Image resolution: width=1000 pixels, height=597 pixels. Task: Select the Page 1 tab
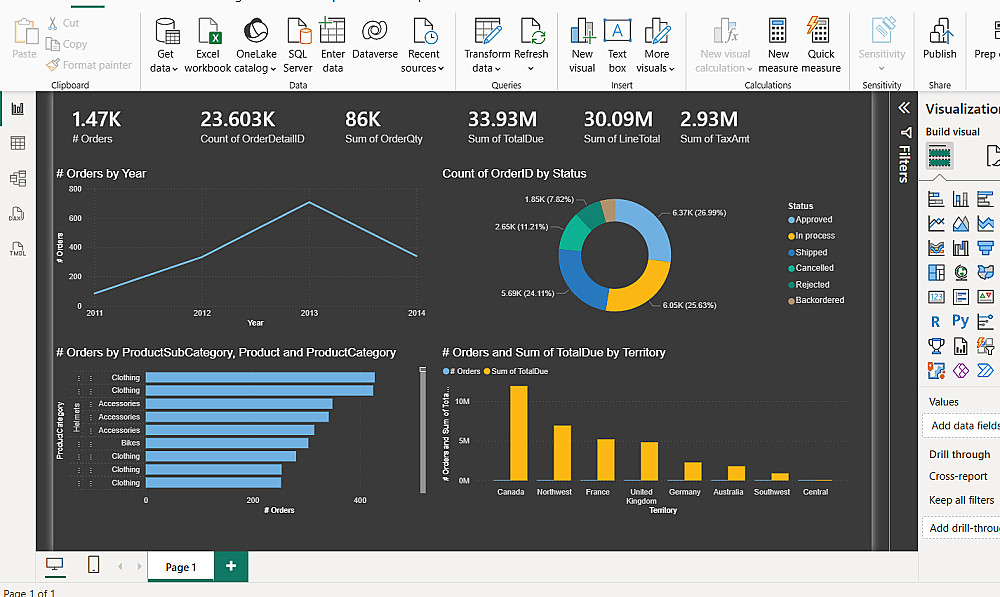click(x=180, y=567)
